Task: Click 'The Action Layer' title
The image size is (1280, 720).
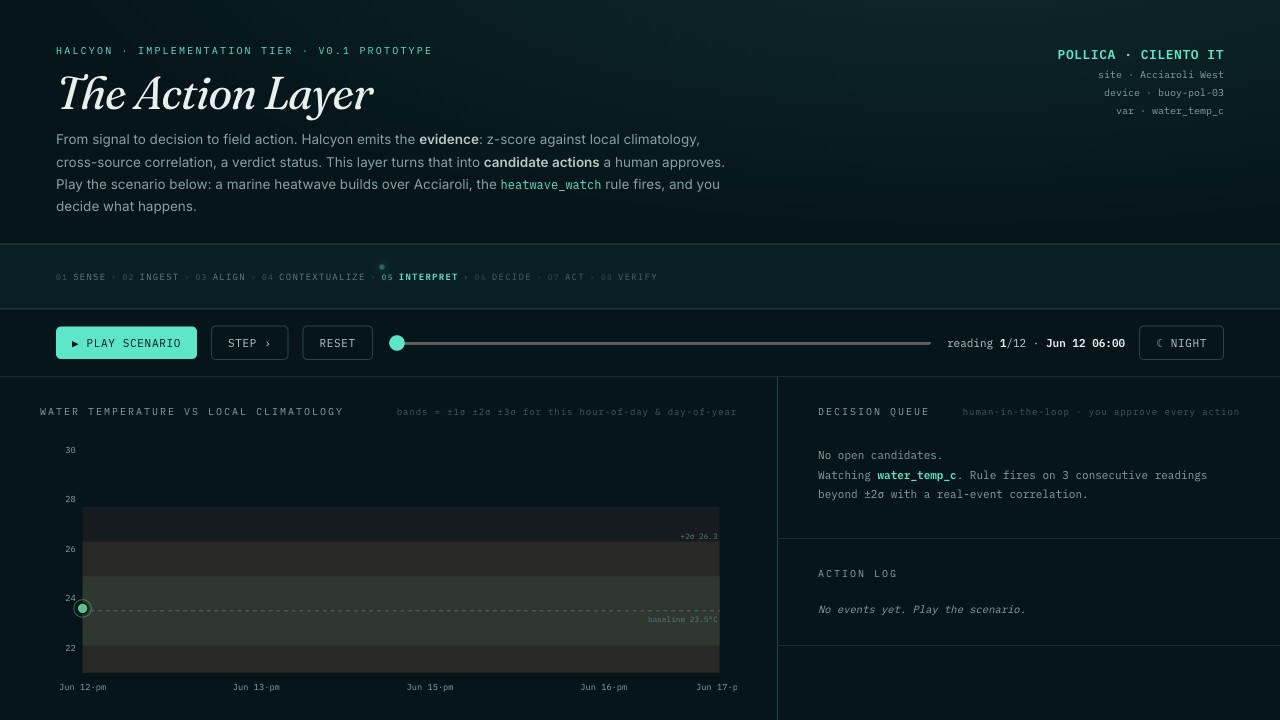Action: tap(215, 94)
